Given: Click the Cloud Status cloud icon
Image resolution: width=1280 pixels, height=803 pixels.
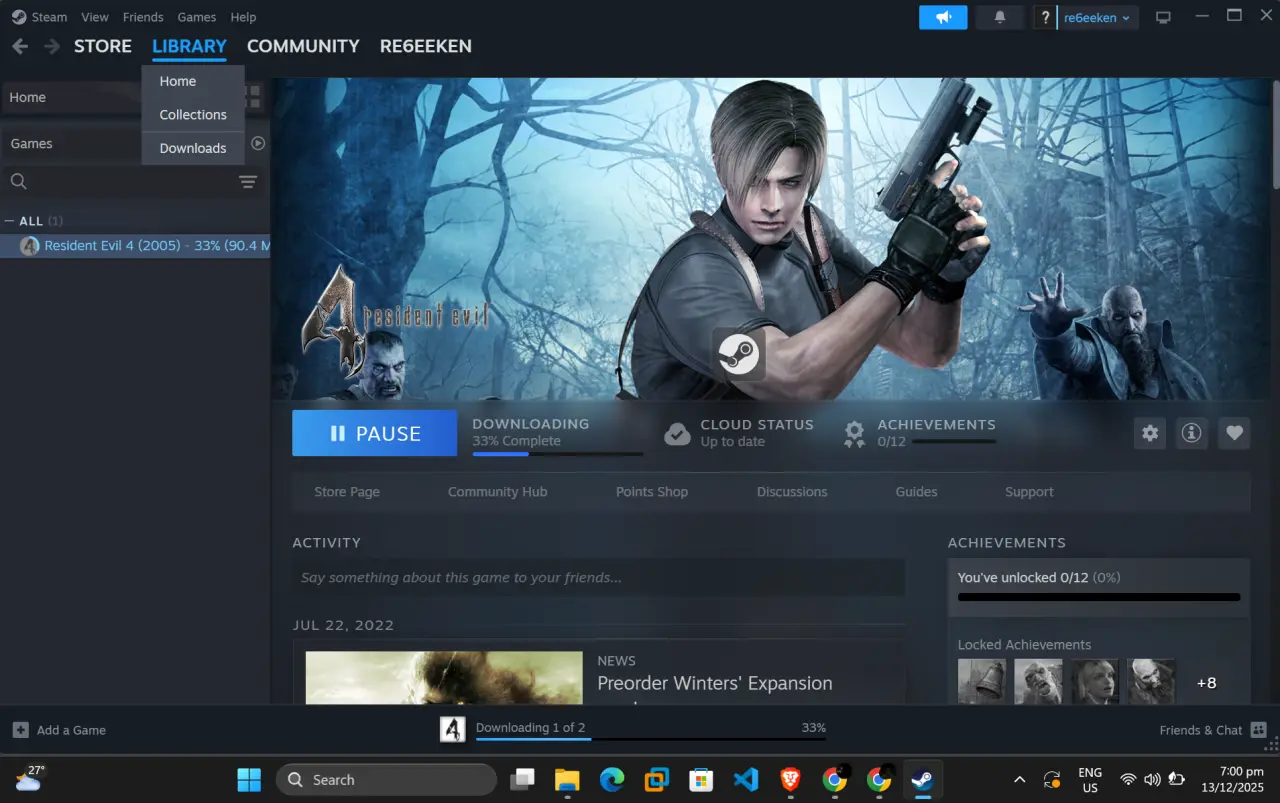Looking at the screenshot, I should [x=677, y=433].
